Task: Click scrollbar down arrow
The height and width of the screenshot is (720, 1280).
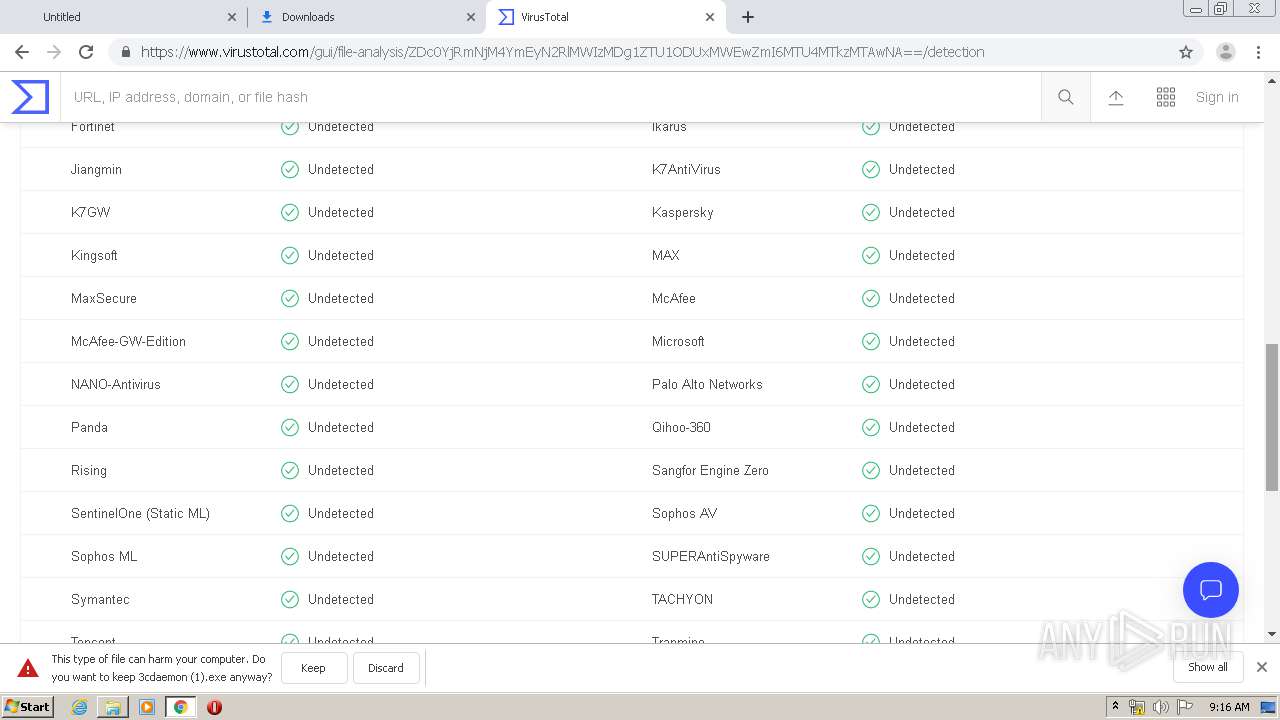Action: pyautogui.click(x=1272, y=634)
